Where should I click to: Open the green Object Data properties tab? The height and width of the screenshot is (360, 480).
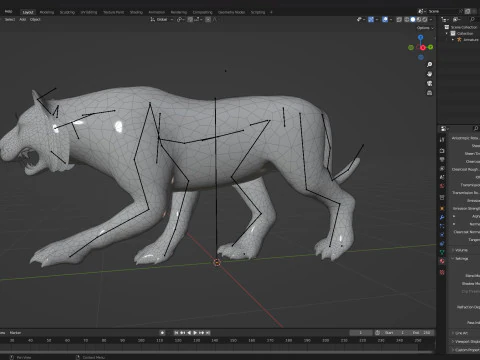(x=442, y=252)
